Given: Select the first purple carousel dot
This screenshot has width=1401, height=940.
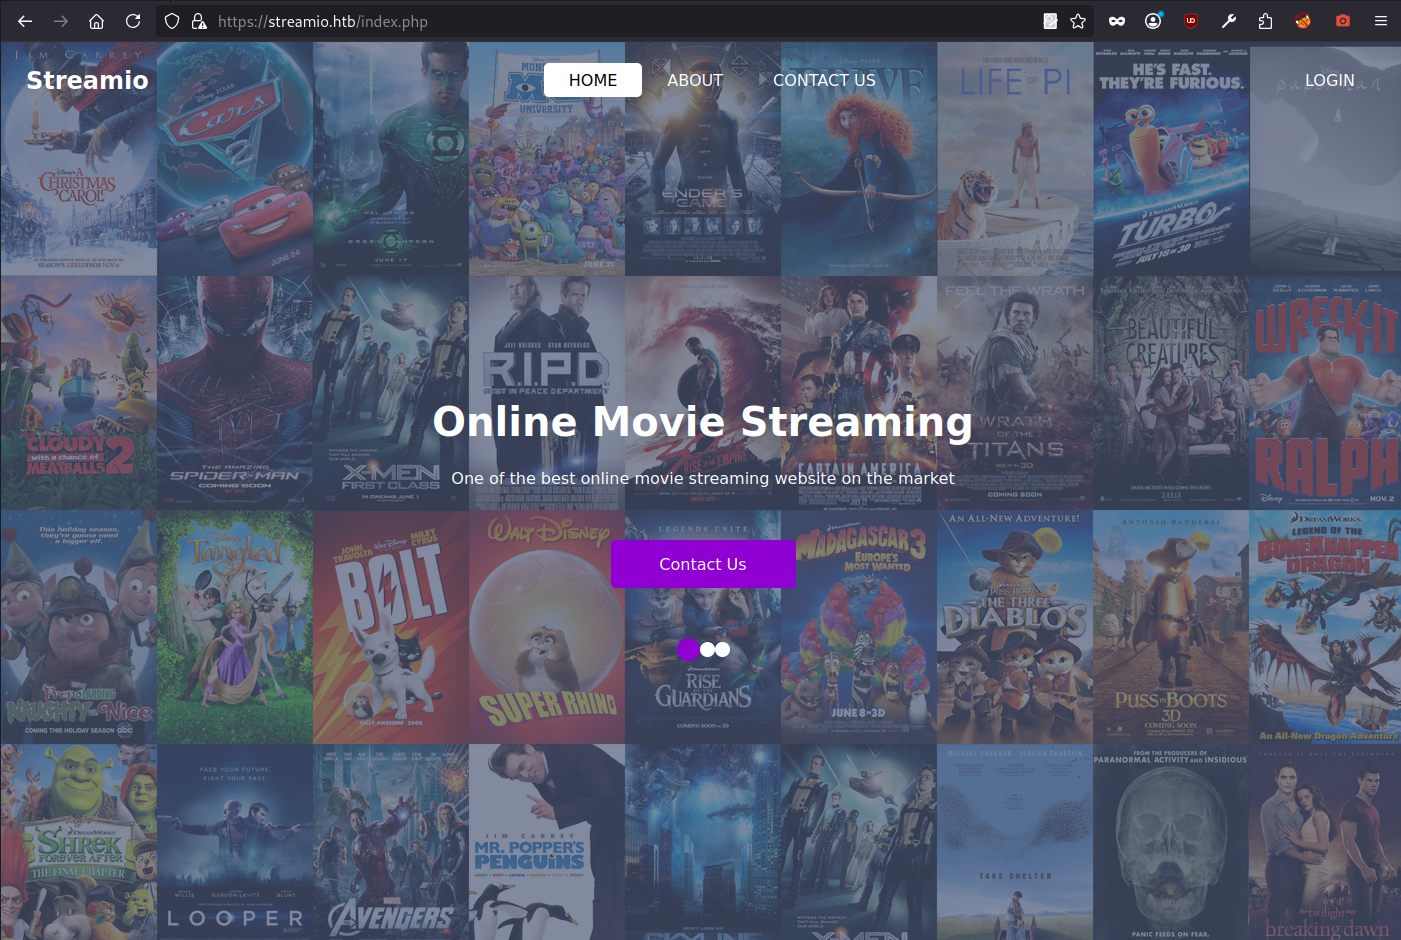Looking at the screenshot, I should [x=688, y=649].
